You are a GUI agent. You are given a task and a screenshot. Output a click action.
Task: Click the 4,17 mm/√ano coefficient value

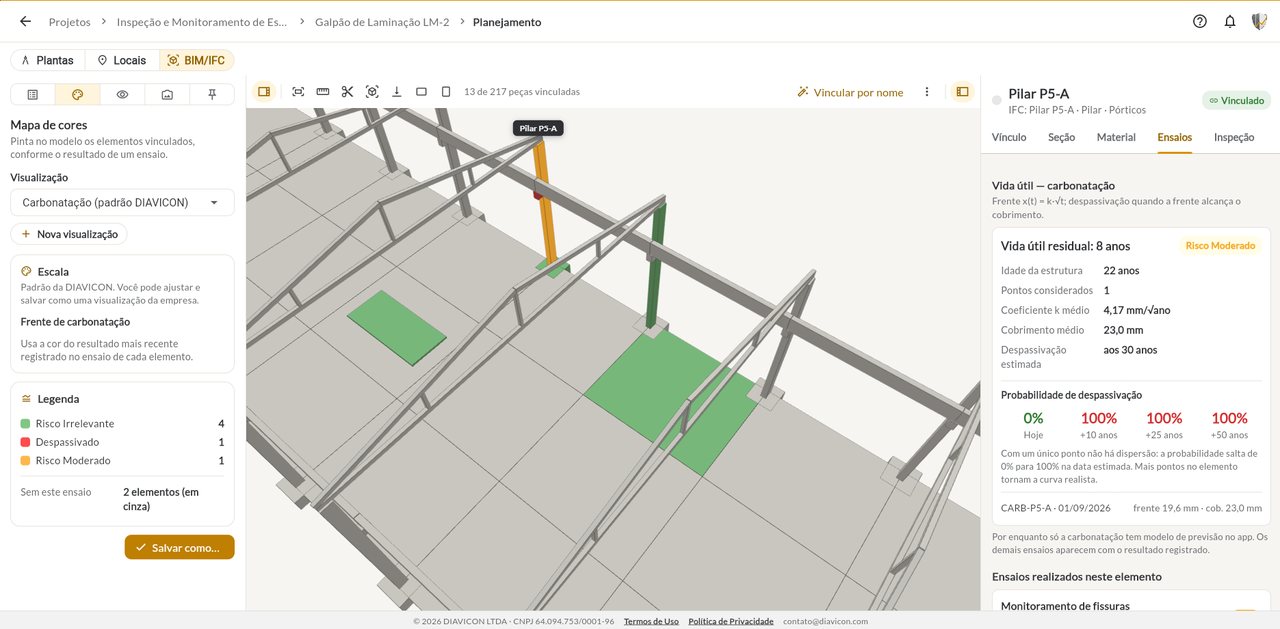(x=1137, y=310)
